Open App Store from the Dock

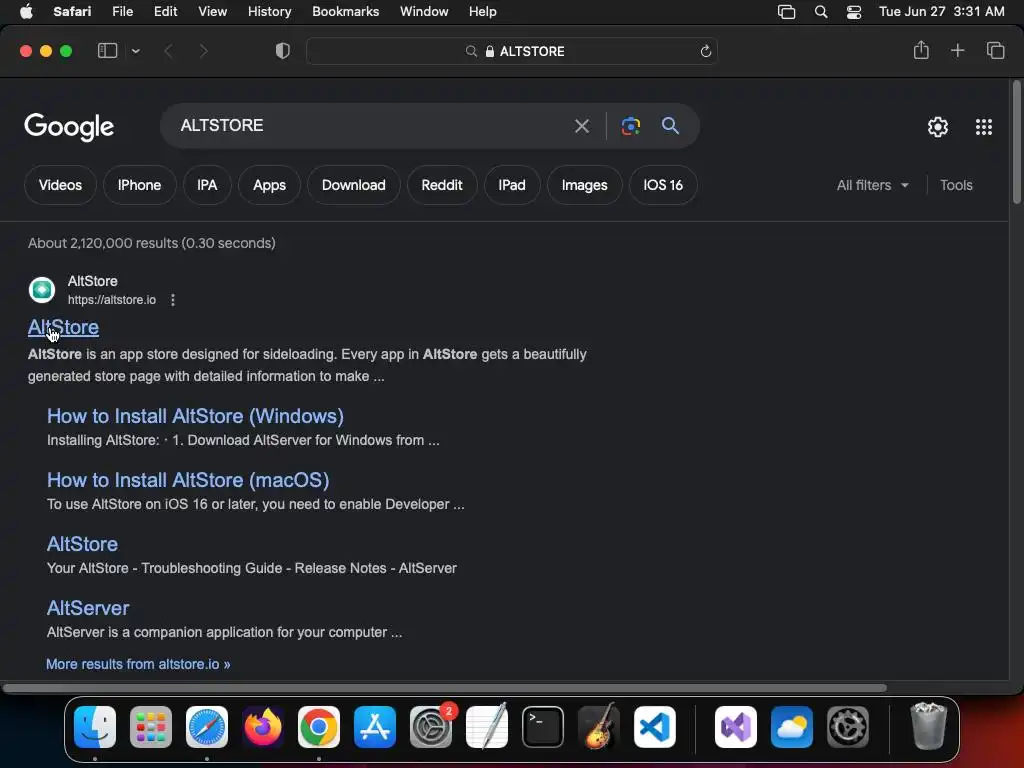coord(375,727)
